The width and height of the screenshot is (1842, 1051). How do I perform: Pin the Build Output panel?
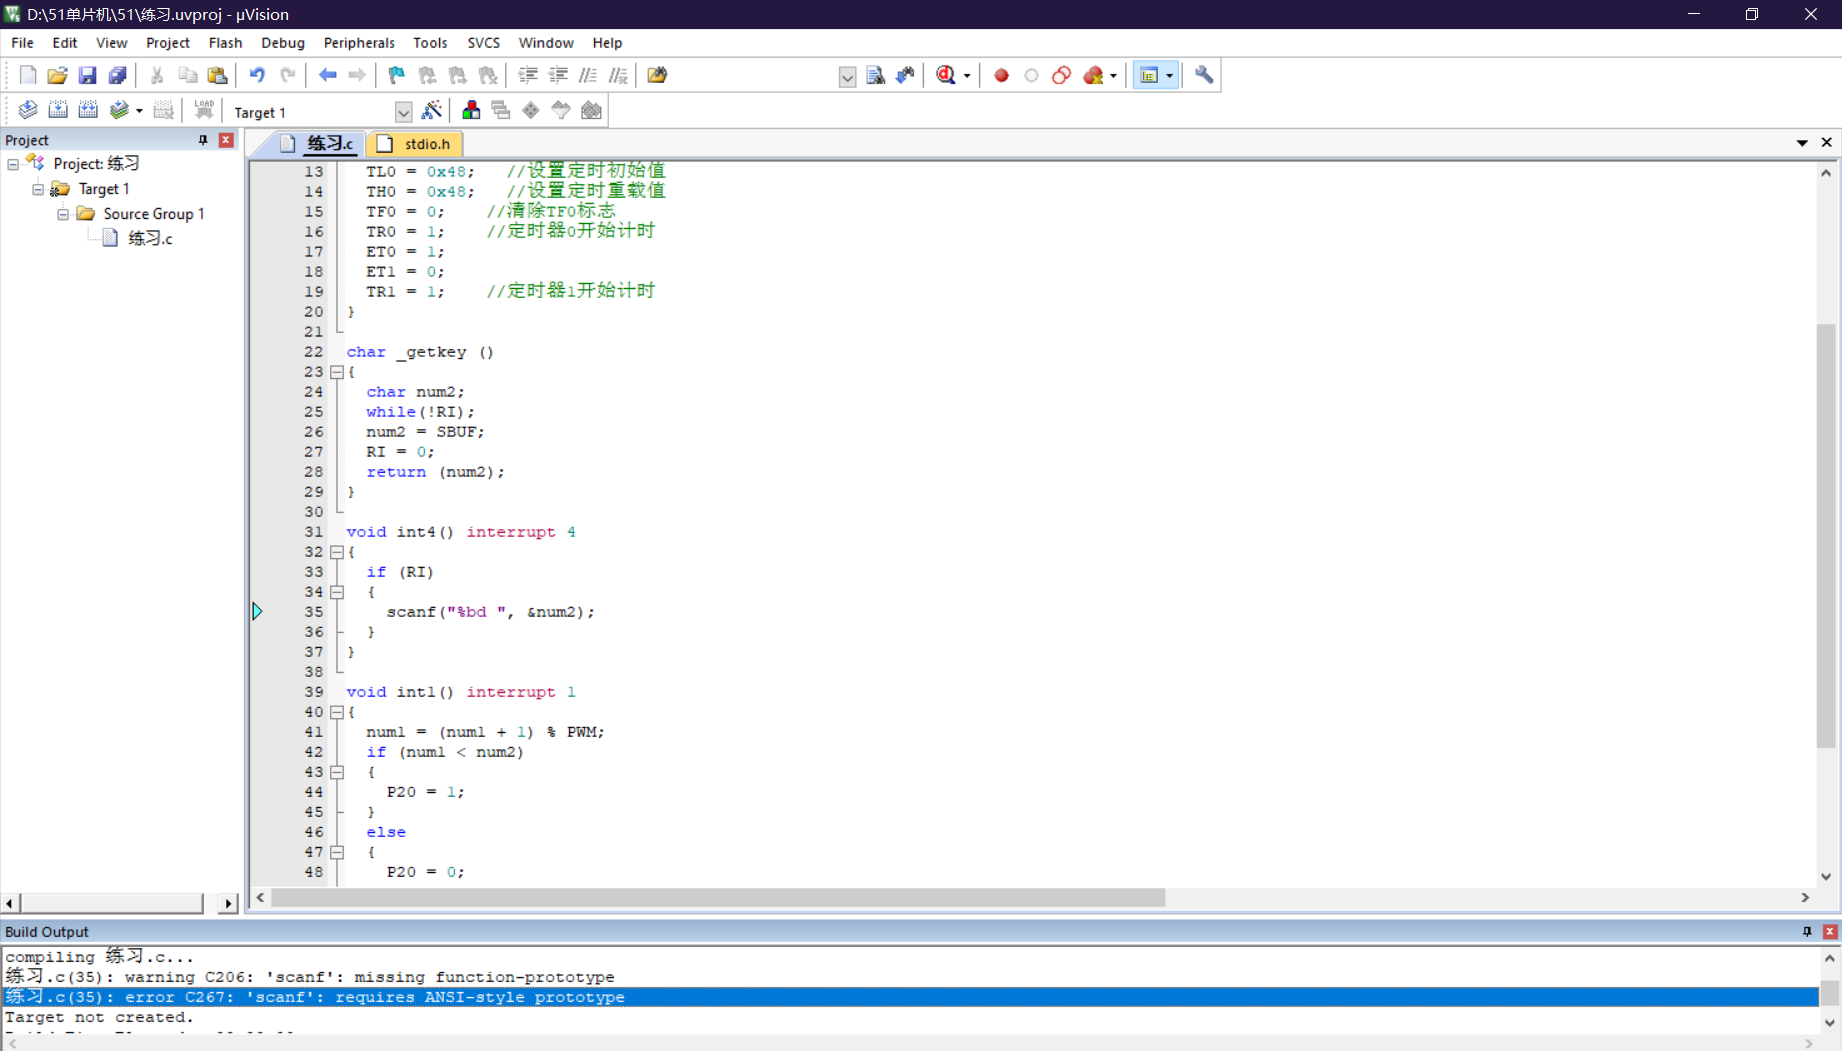click(x=1807, y=931)
